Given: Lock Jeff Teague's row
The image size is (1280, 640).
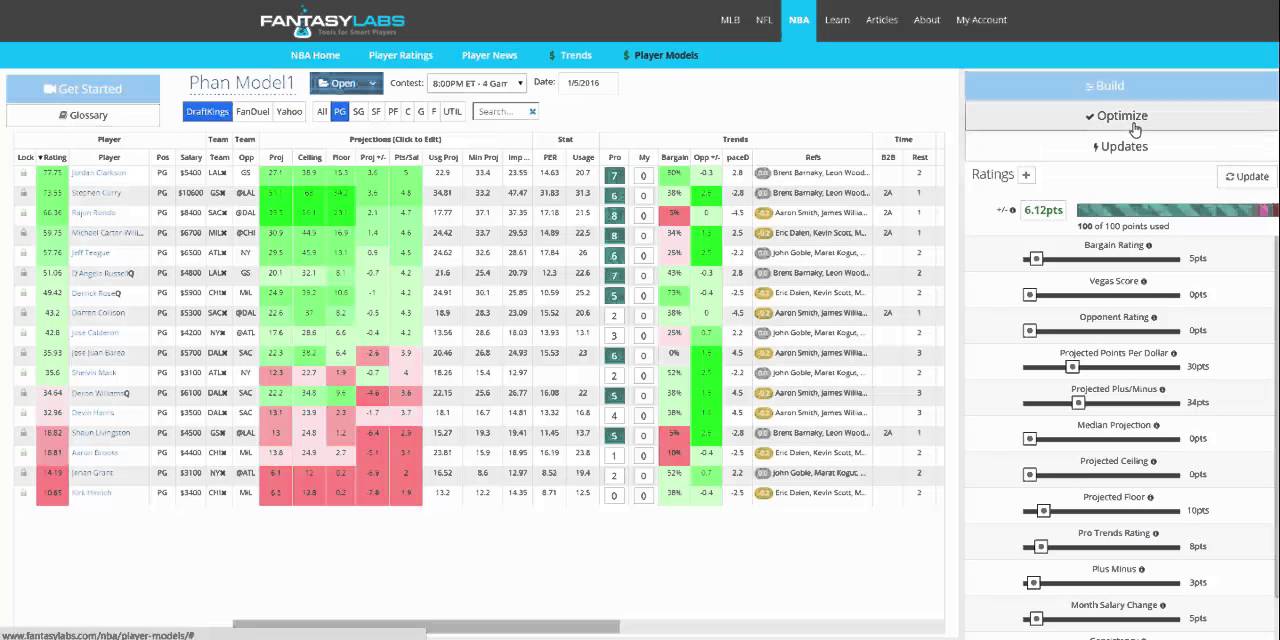Looking at the screenshot, I should point(24,253).
